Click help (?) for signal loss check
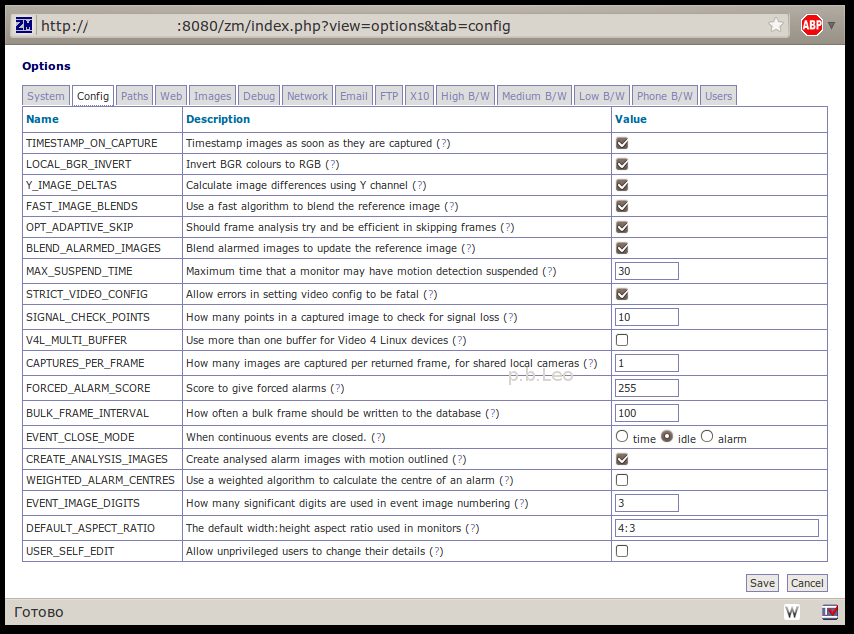The width and height of the screenshot is (854, 634). (x=510, y=317)
